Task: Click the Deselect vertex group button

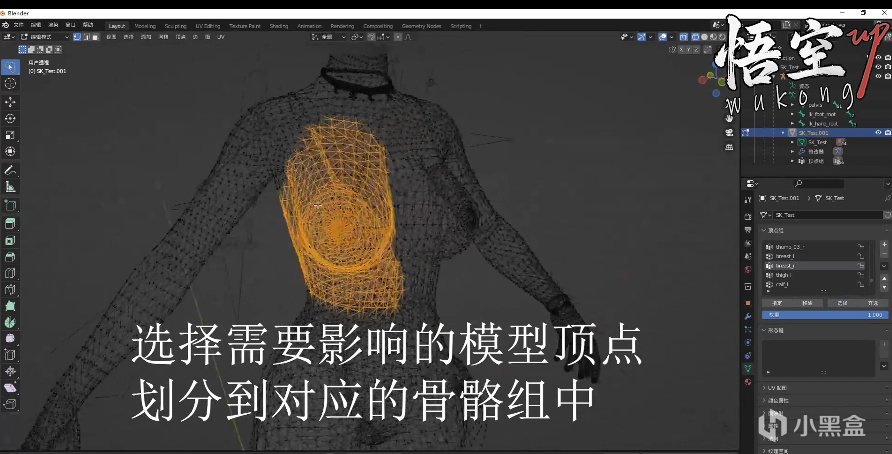Action: tap(873, 303)
